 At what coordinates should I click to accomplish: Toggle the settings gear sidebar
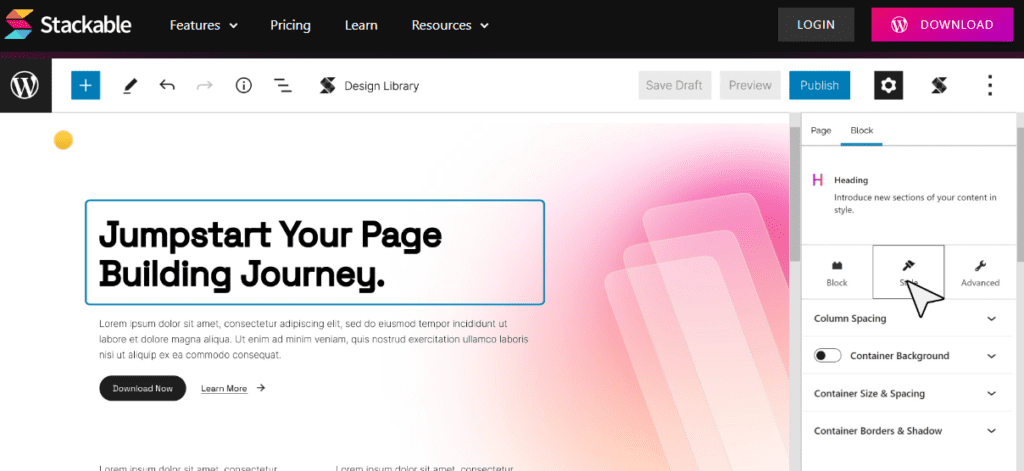click(888, 86)
